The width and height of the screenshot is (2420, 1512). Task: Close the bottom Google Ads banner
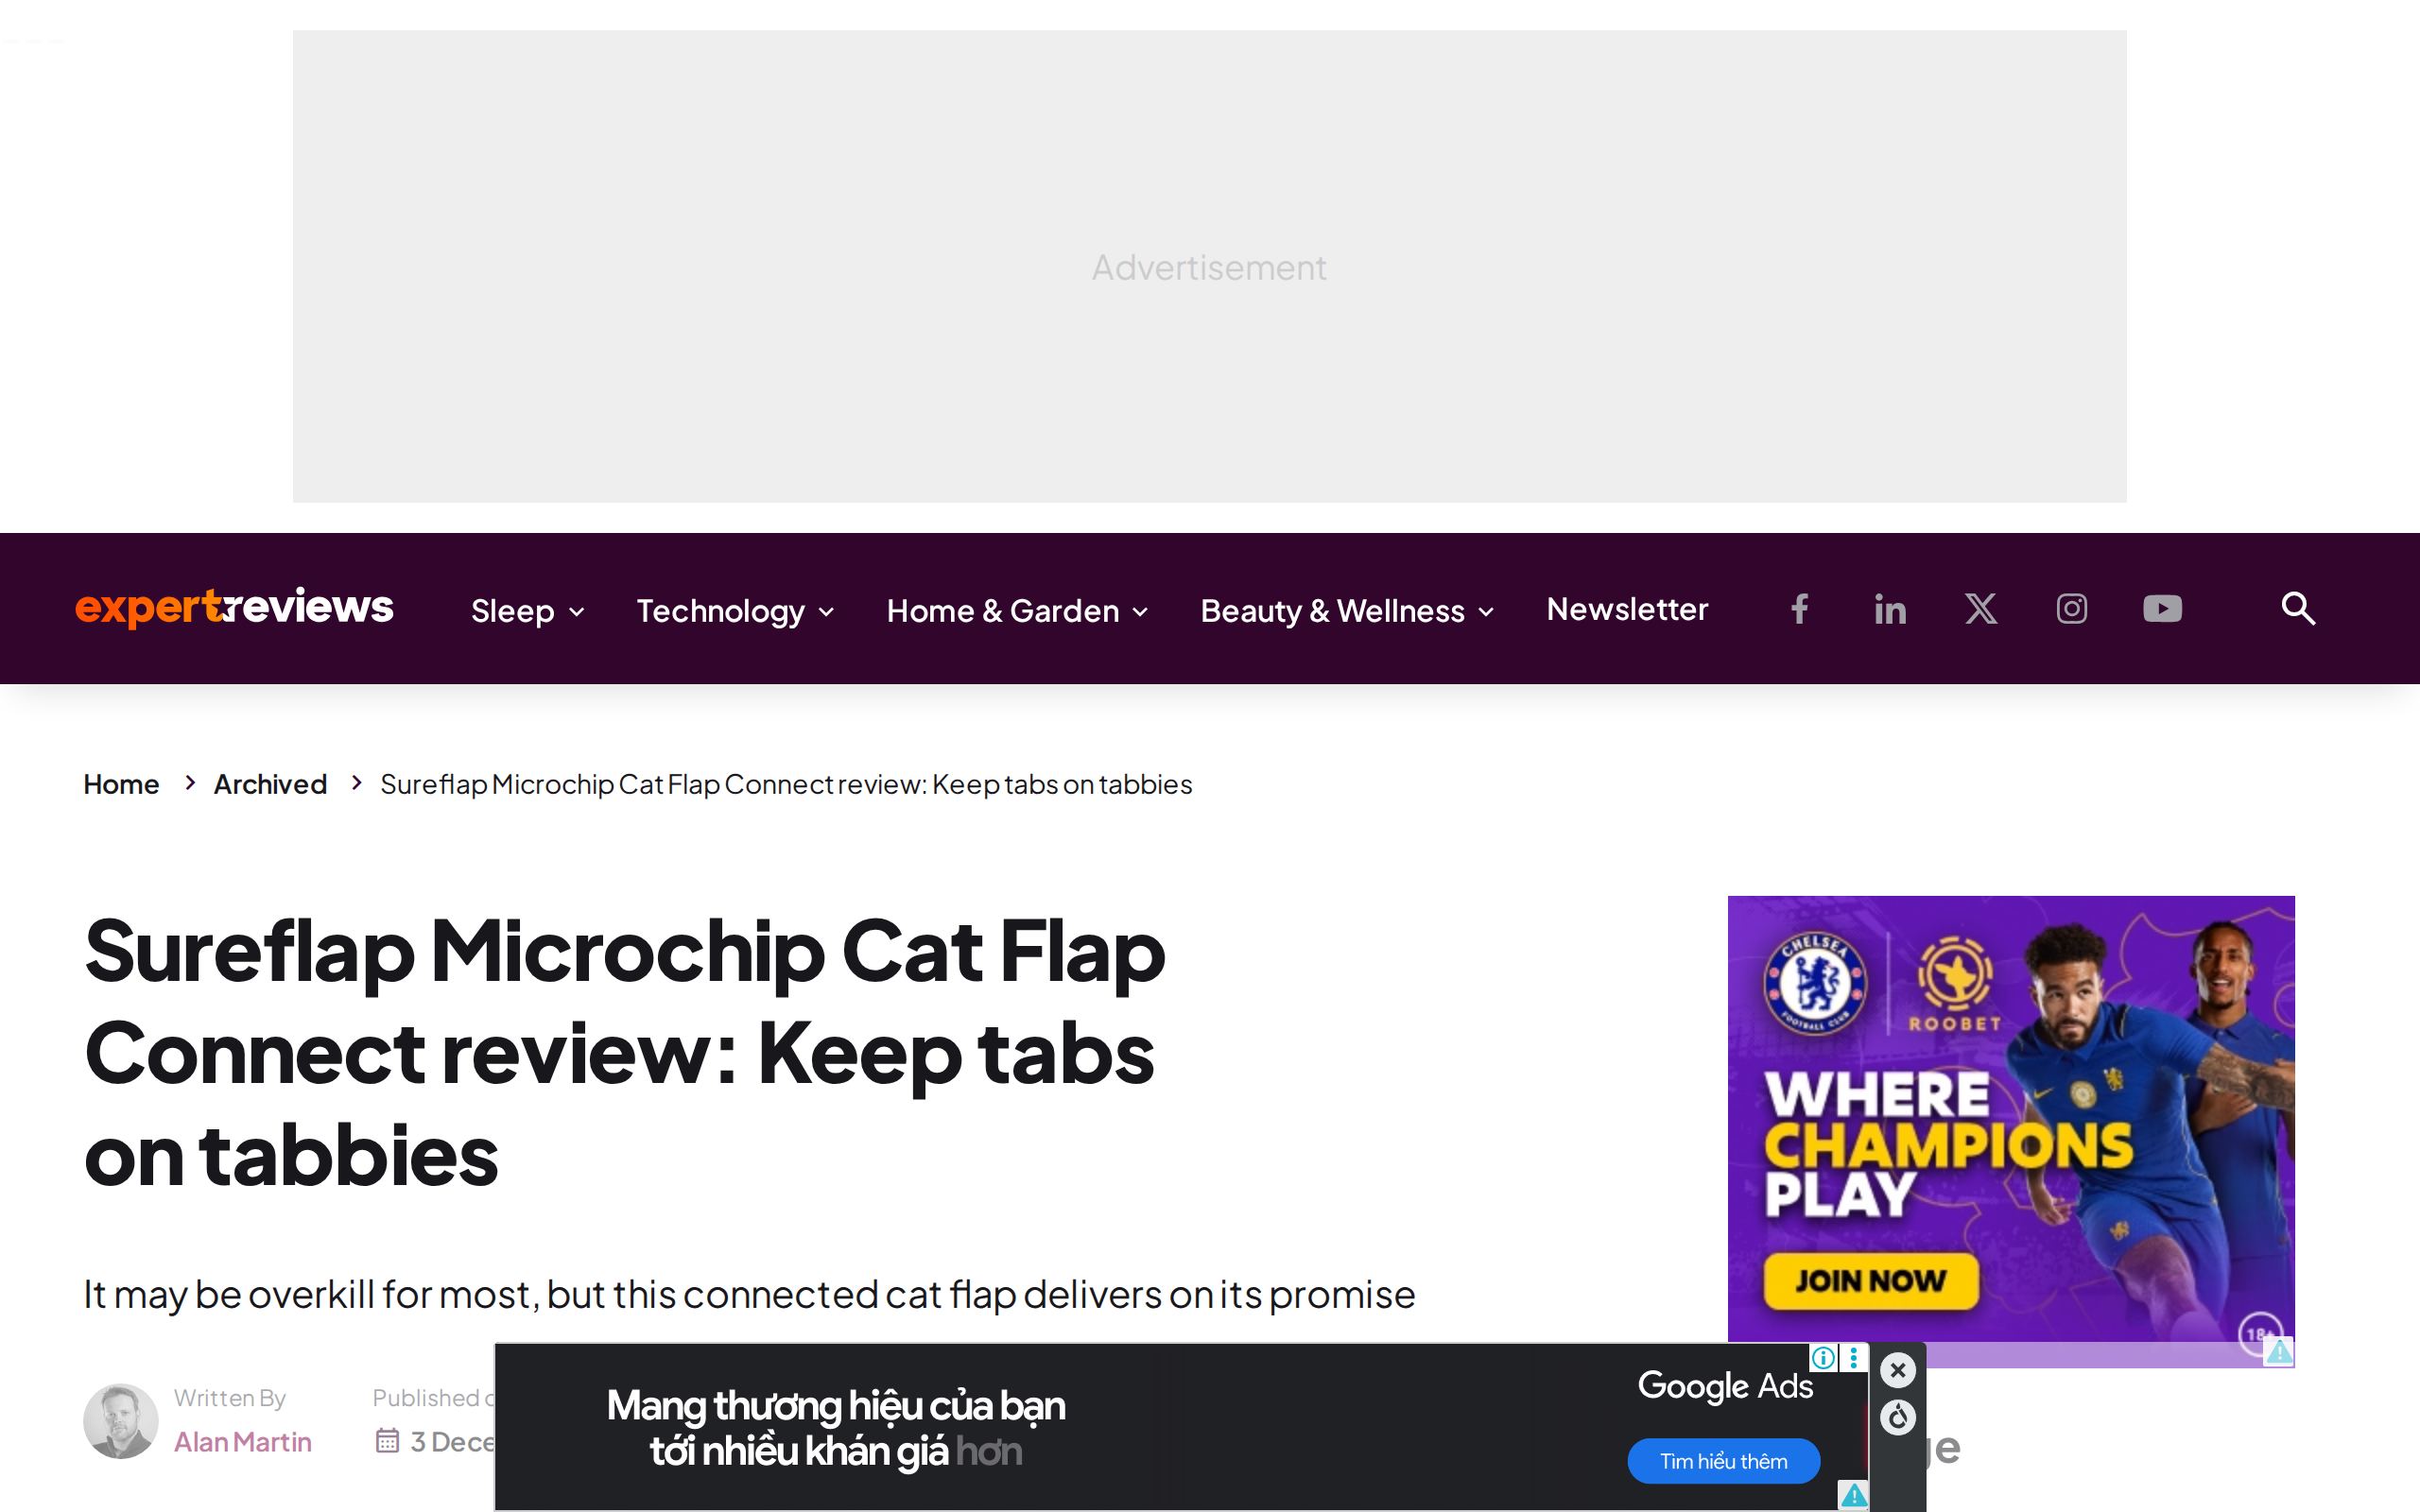click(1898, 1370)
